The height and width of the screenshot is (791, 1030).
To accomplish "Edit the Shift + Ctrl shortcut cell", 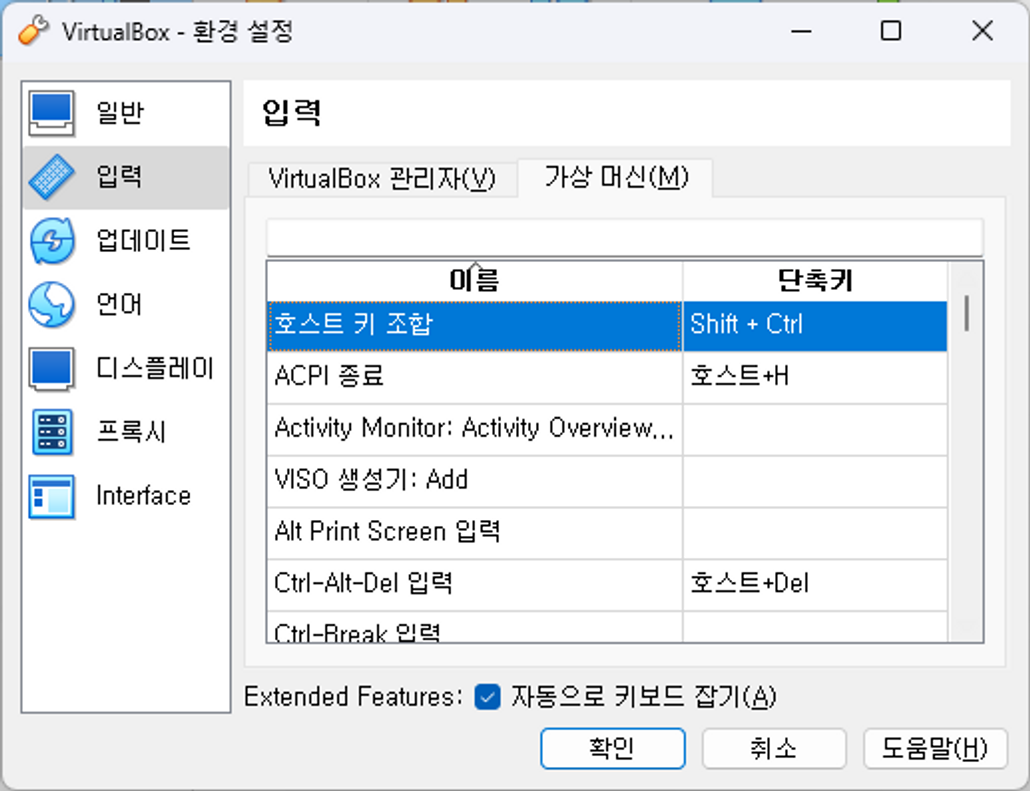I will pos(815,326).
